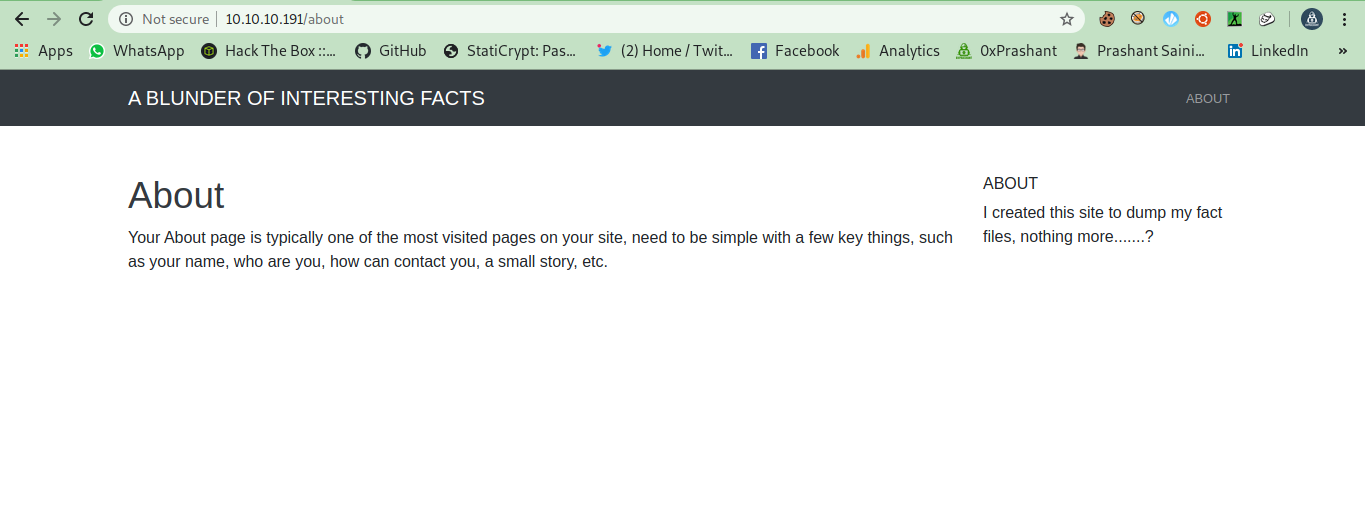1365x512 pixels.
Task: Open the GitHub bookmark
Action: pos(391,51)
